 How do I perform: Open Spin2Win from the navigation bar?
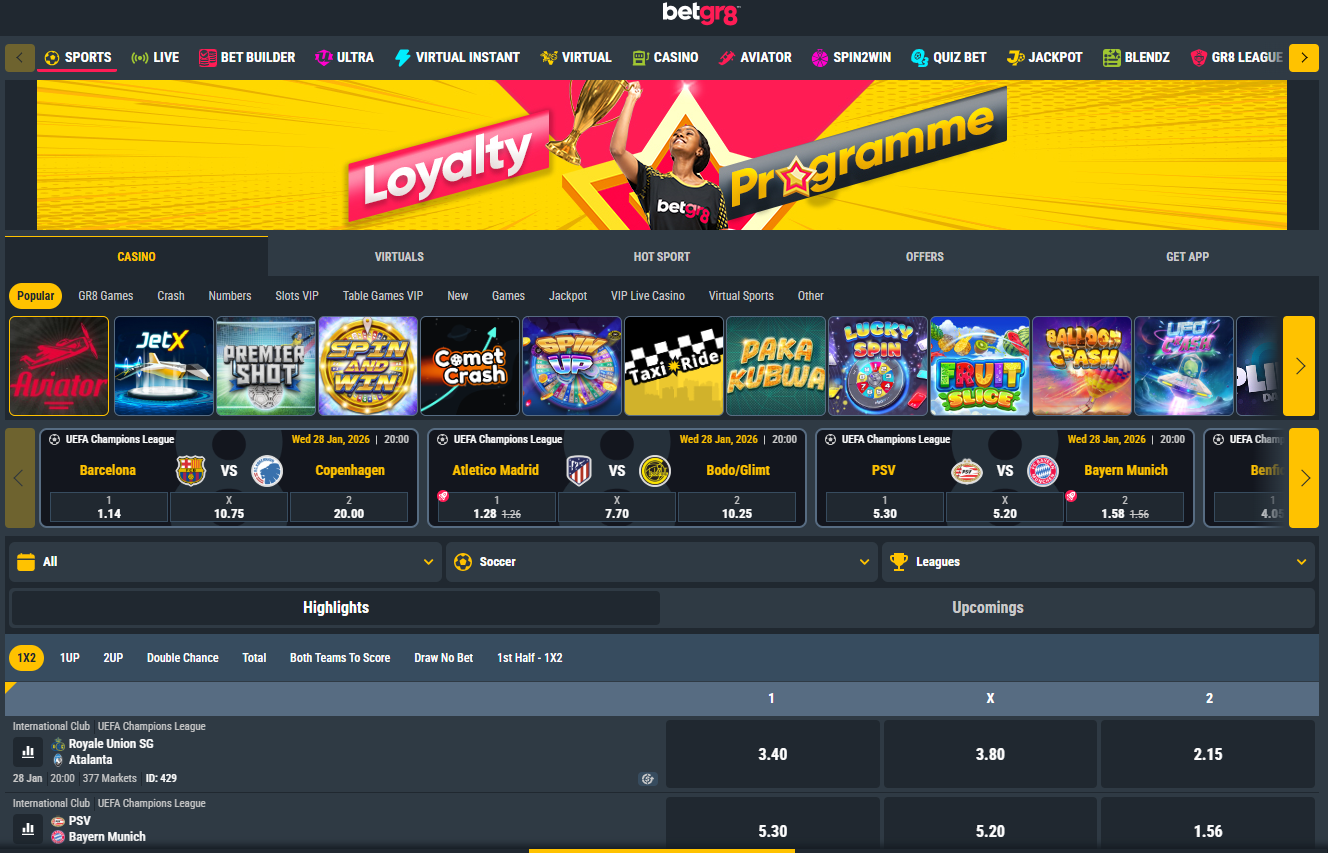coord(850,57)
